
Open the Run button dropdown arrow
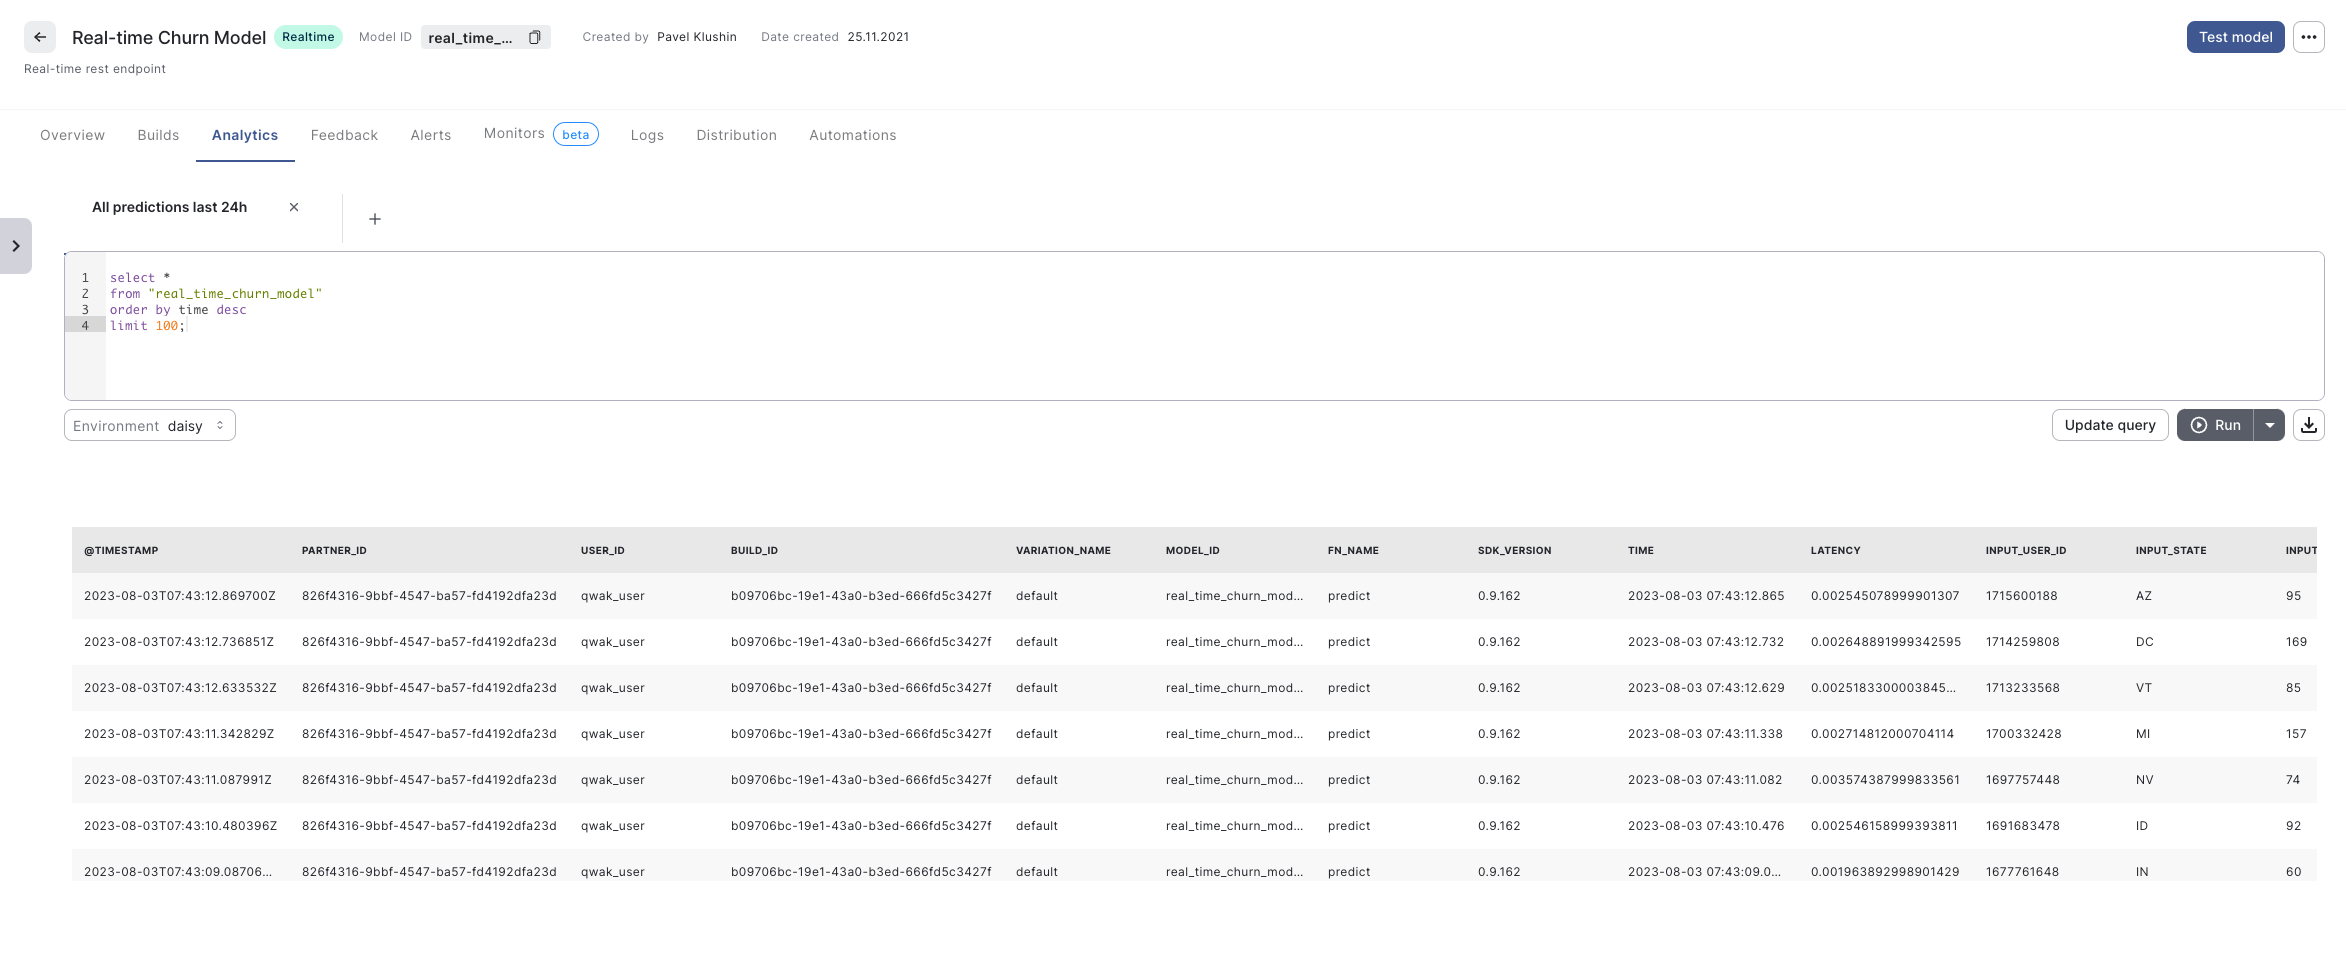click(2269, 425)
